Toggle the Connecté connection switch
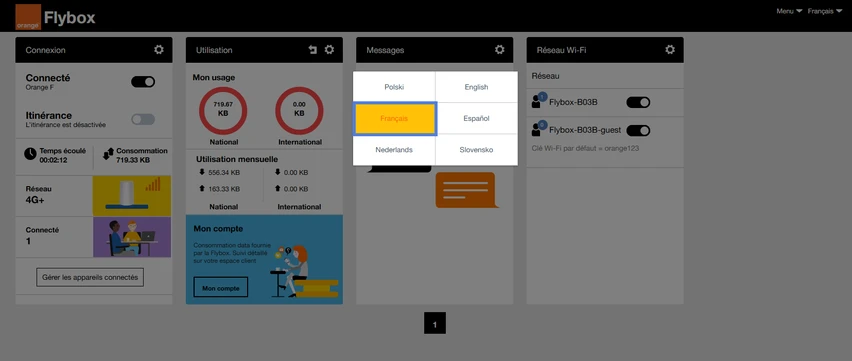 coord(143,82)
